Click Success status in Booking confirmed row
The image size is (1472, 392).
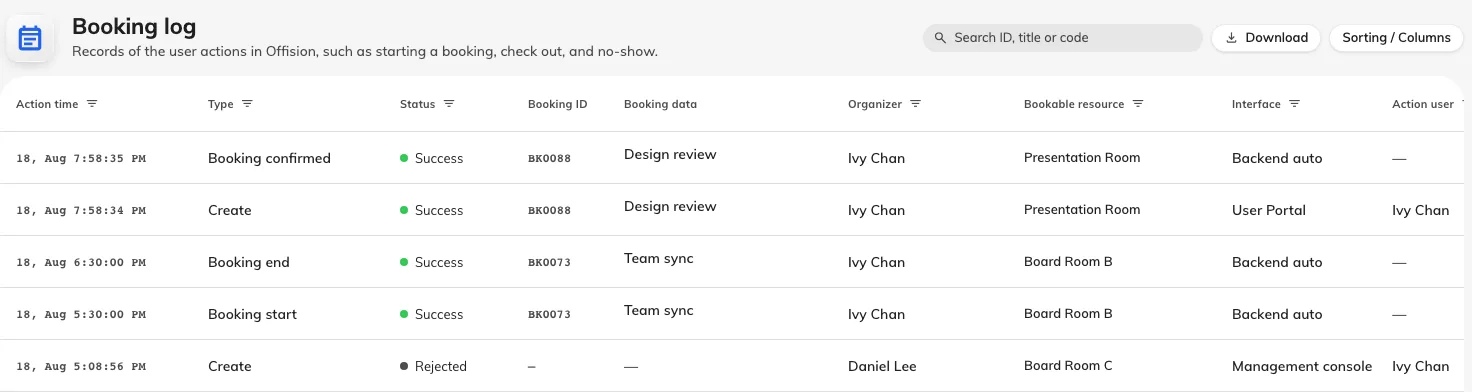pos(432,158)
